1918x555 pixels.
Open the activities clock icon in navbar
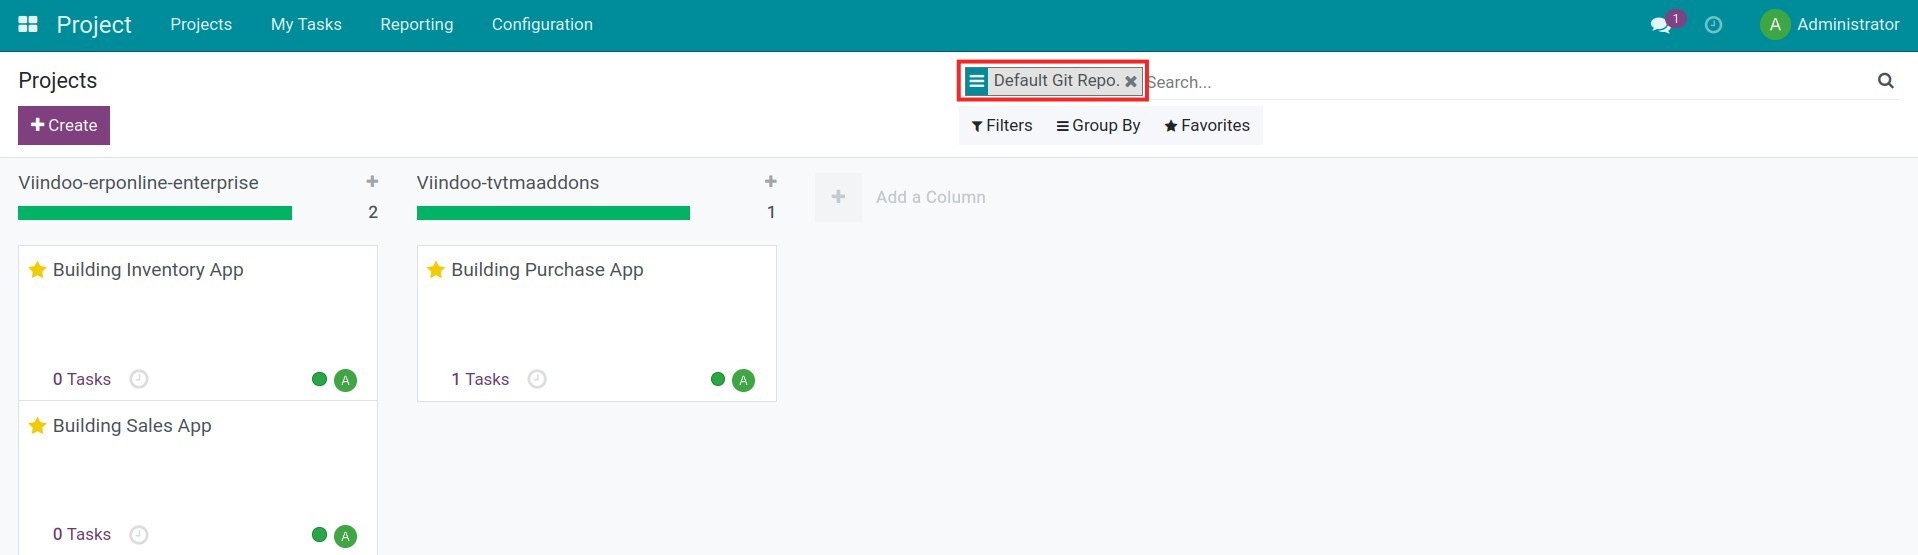tap(1713, 25)
